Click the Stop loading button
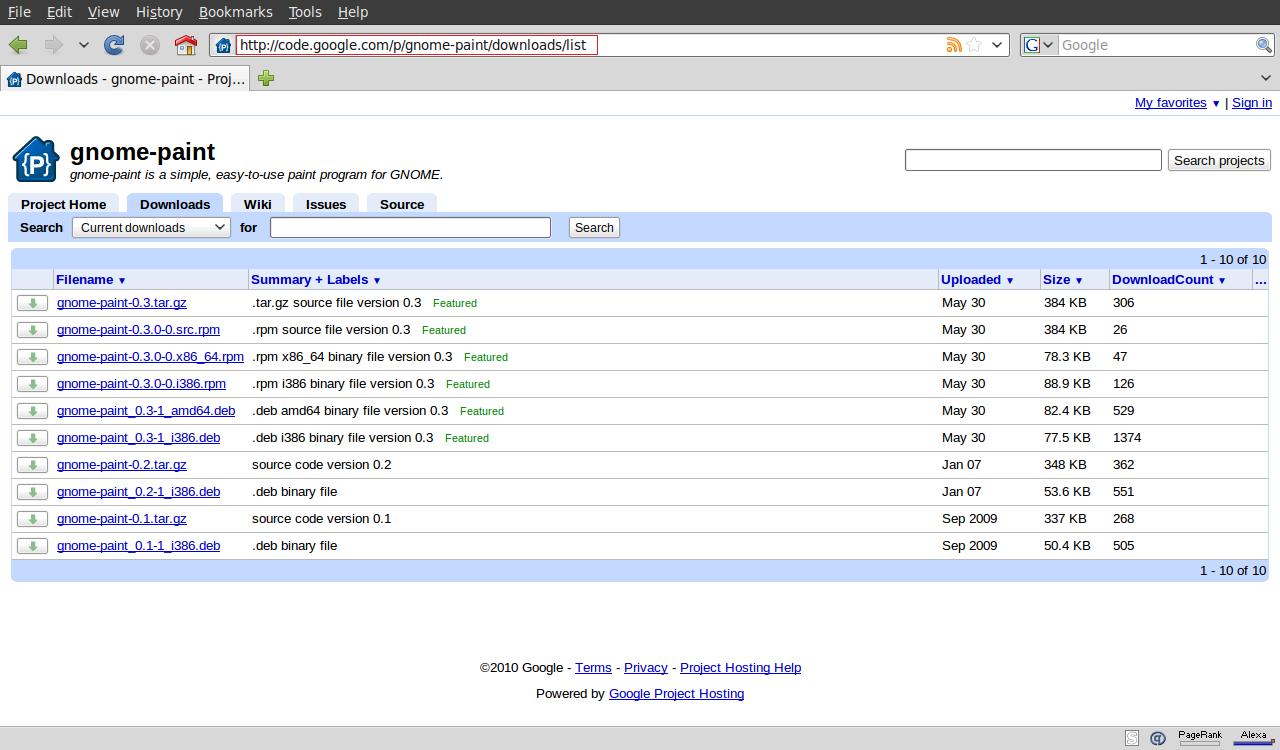Screen dimensions: 1280x750 pos(150,45)
